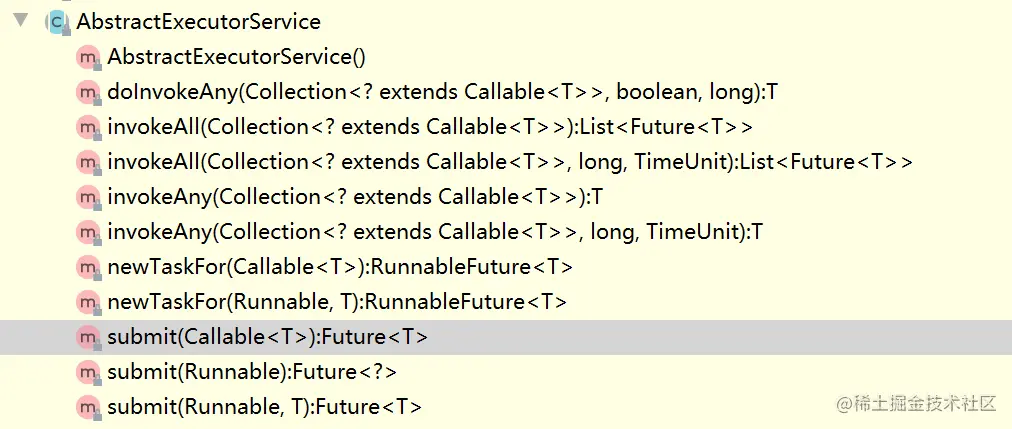The width and height of the screenshot is (1012, 429).
Task: Click method icon beside AbstractExecutorService() constructor
Action: (x=88, y=57)
